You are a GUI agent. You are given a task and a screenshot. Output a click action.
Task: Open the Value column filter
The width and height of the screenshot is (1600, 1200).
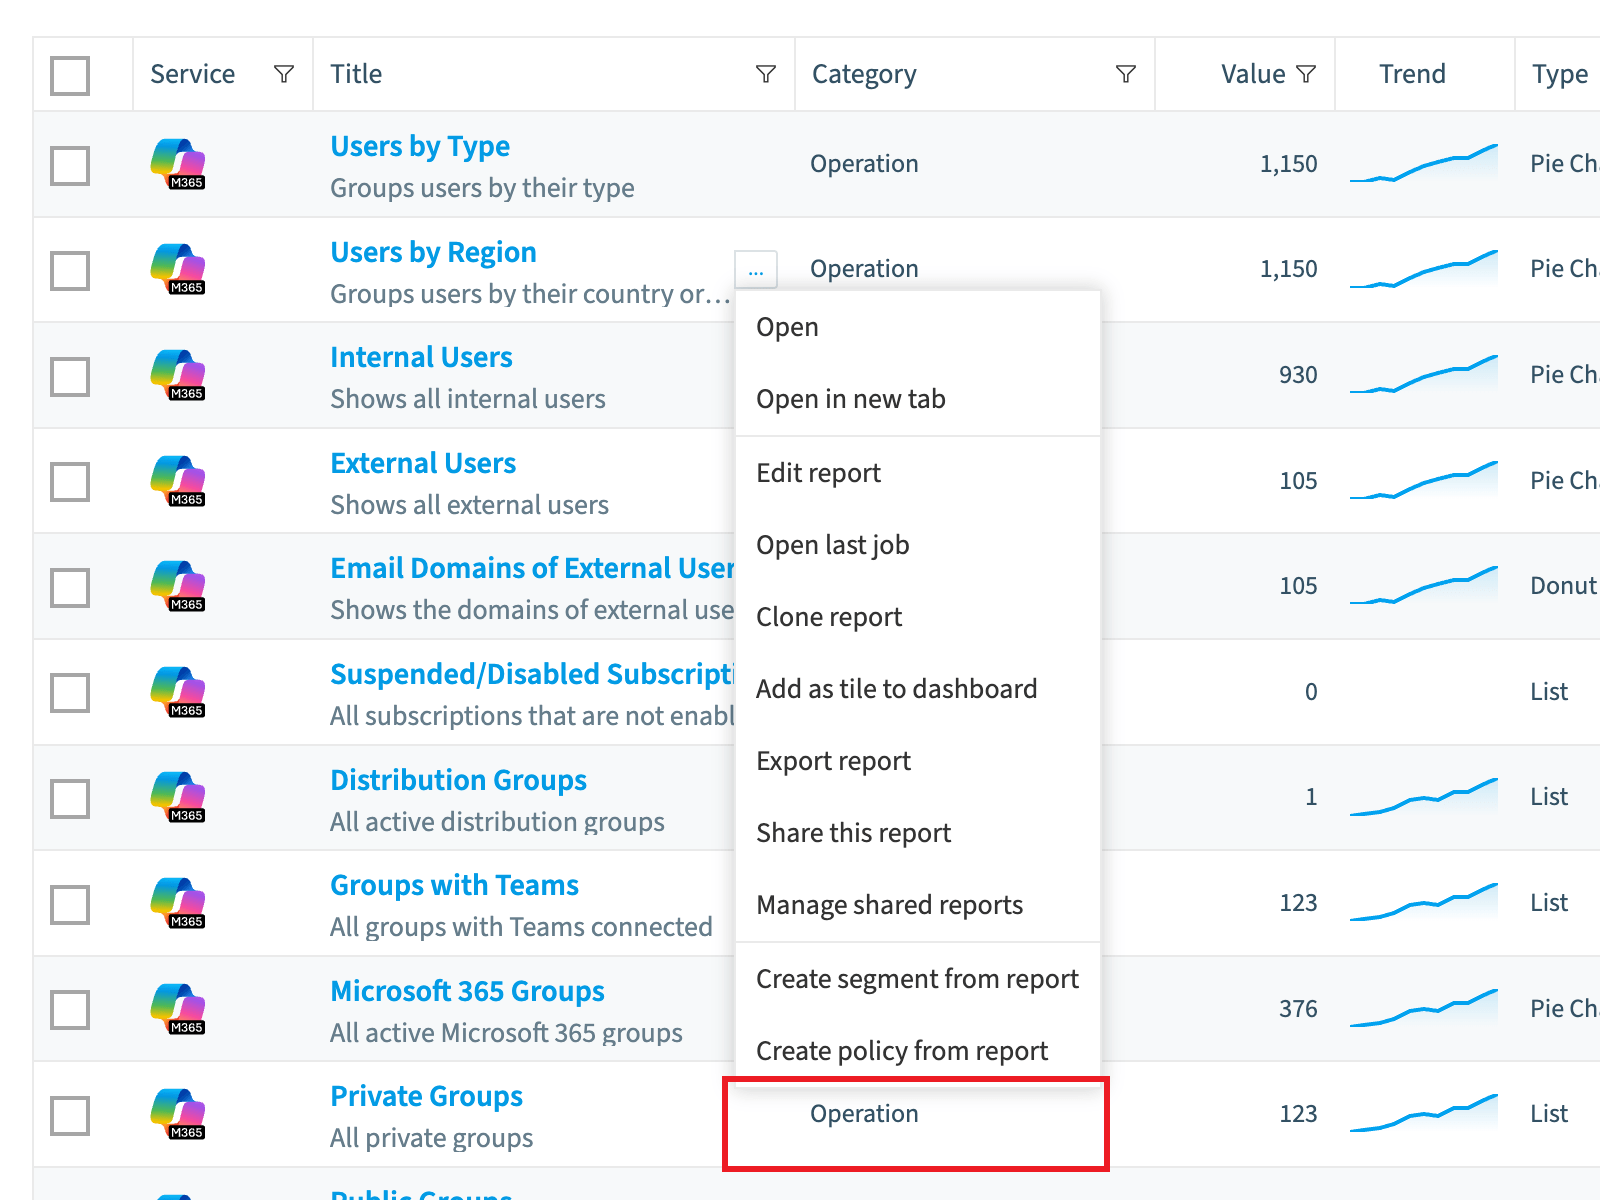[x=1306, y=74]
